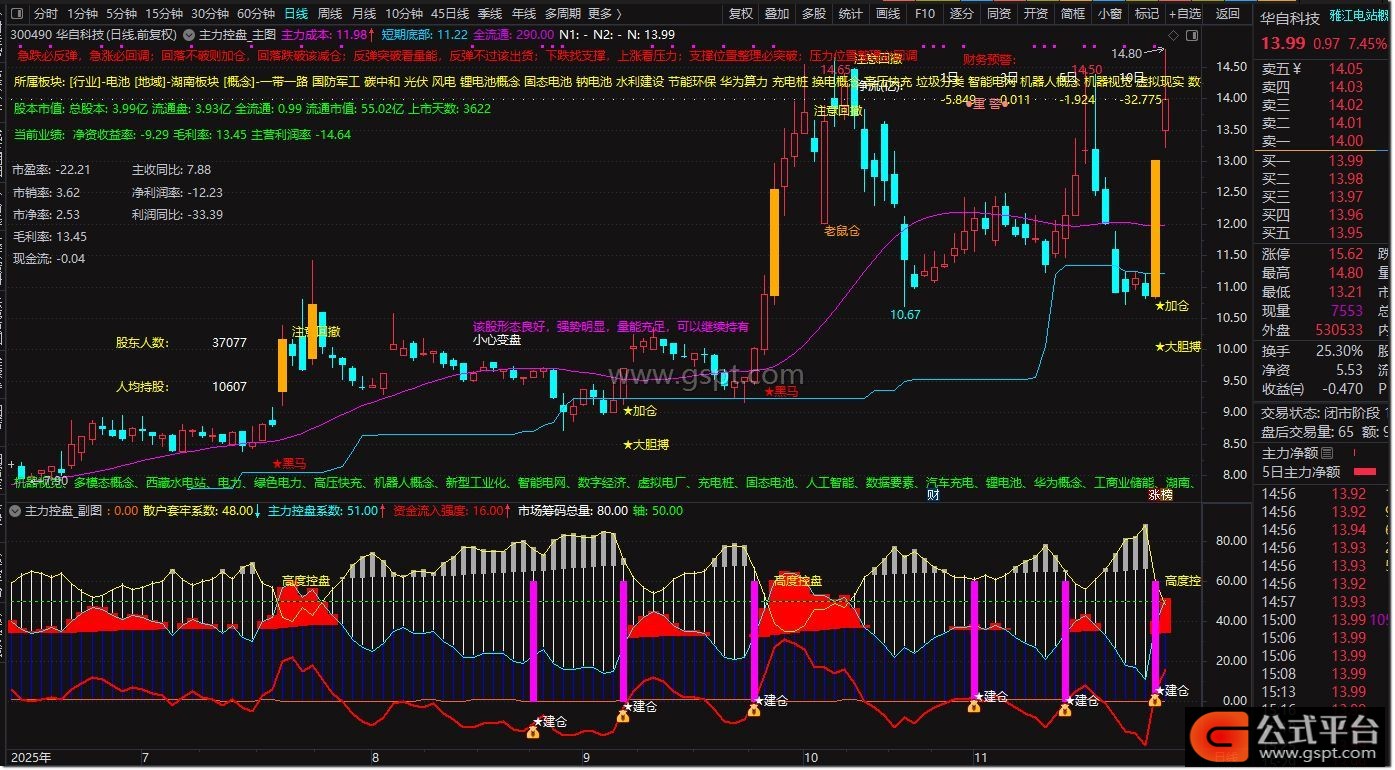Click the ★黑马 signal near October
1395x770 pixels.
782,392
